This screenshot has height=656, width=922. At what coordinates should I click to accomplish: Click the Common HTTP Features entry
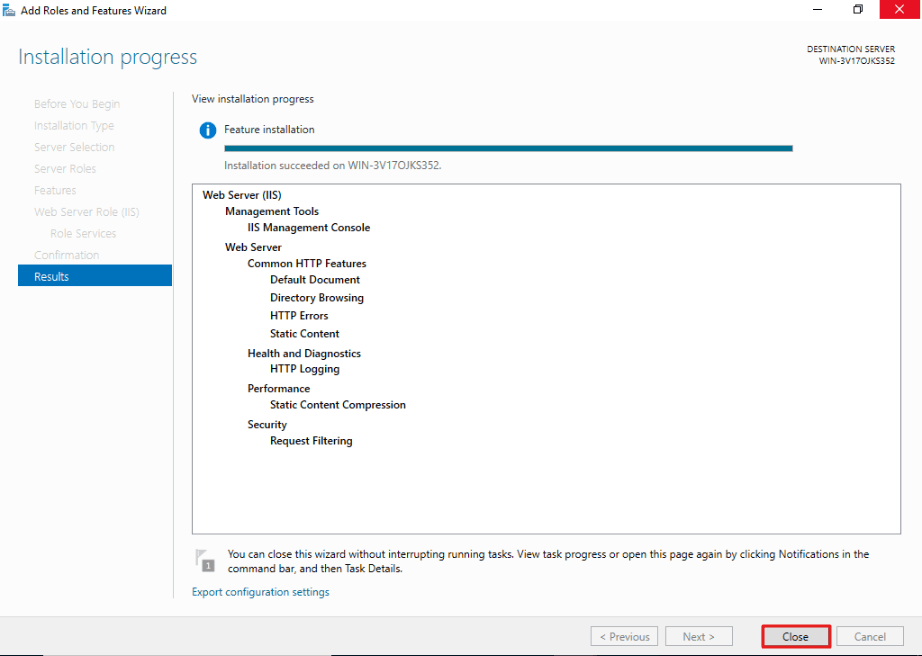point(307,263)
